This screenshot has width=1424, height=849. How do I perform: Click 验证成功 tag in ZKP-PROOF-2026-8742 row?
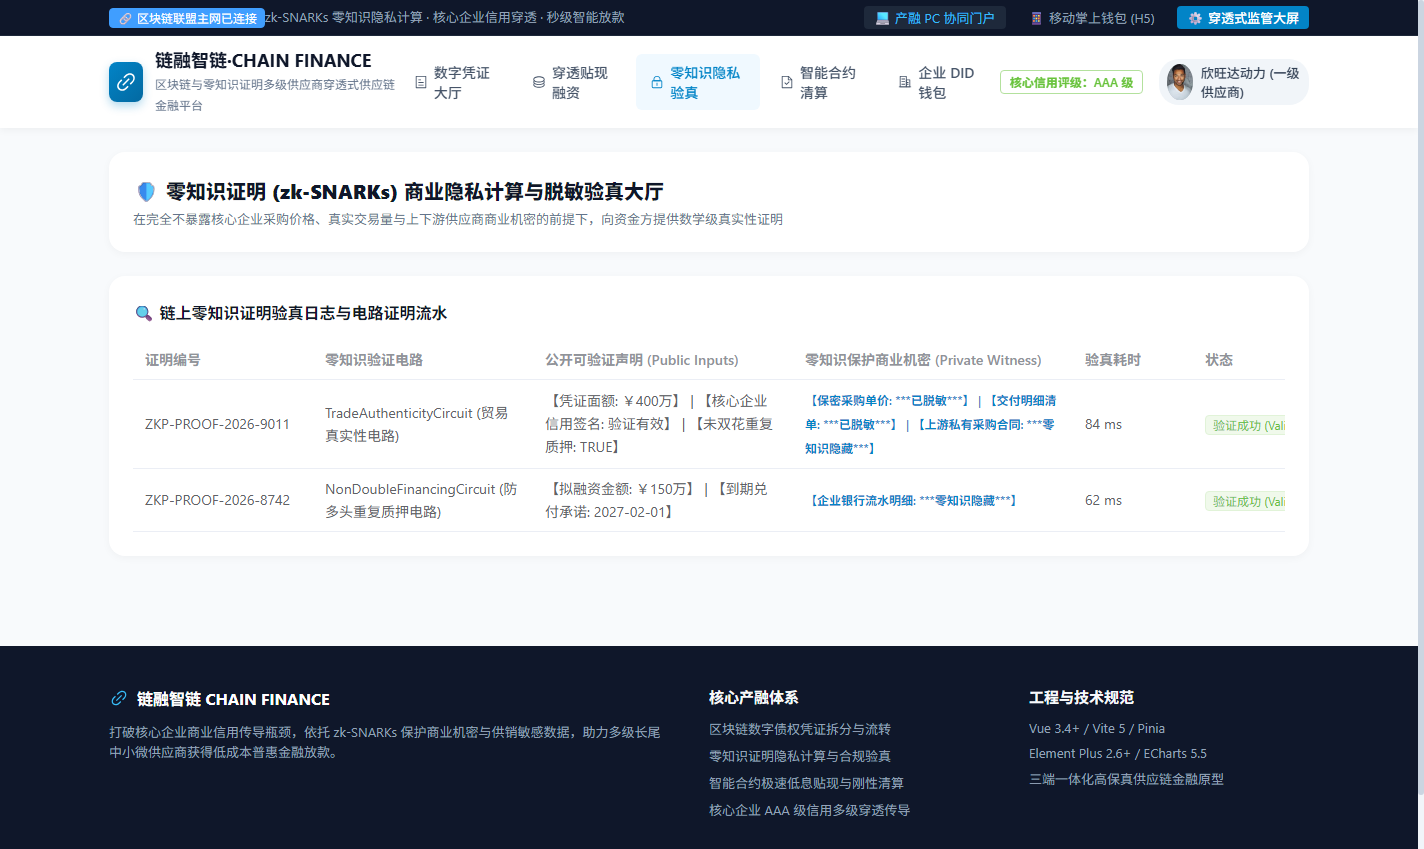pos(1245,501)
